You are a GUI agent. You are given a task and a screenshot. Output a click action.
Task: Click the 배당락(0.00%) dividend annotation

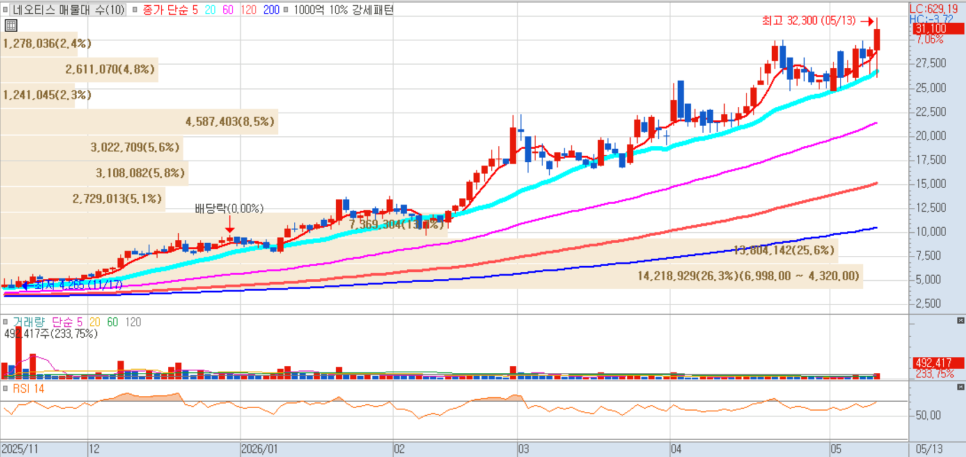point(230,209)
